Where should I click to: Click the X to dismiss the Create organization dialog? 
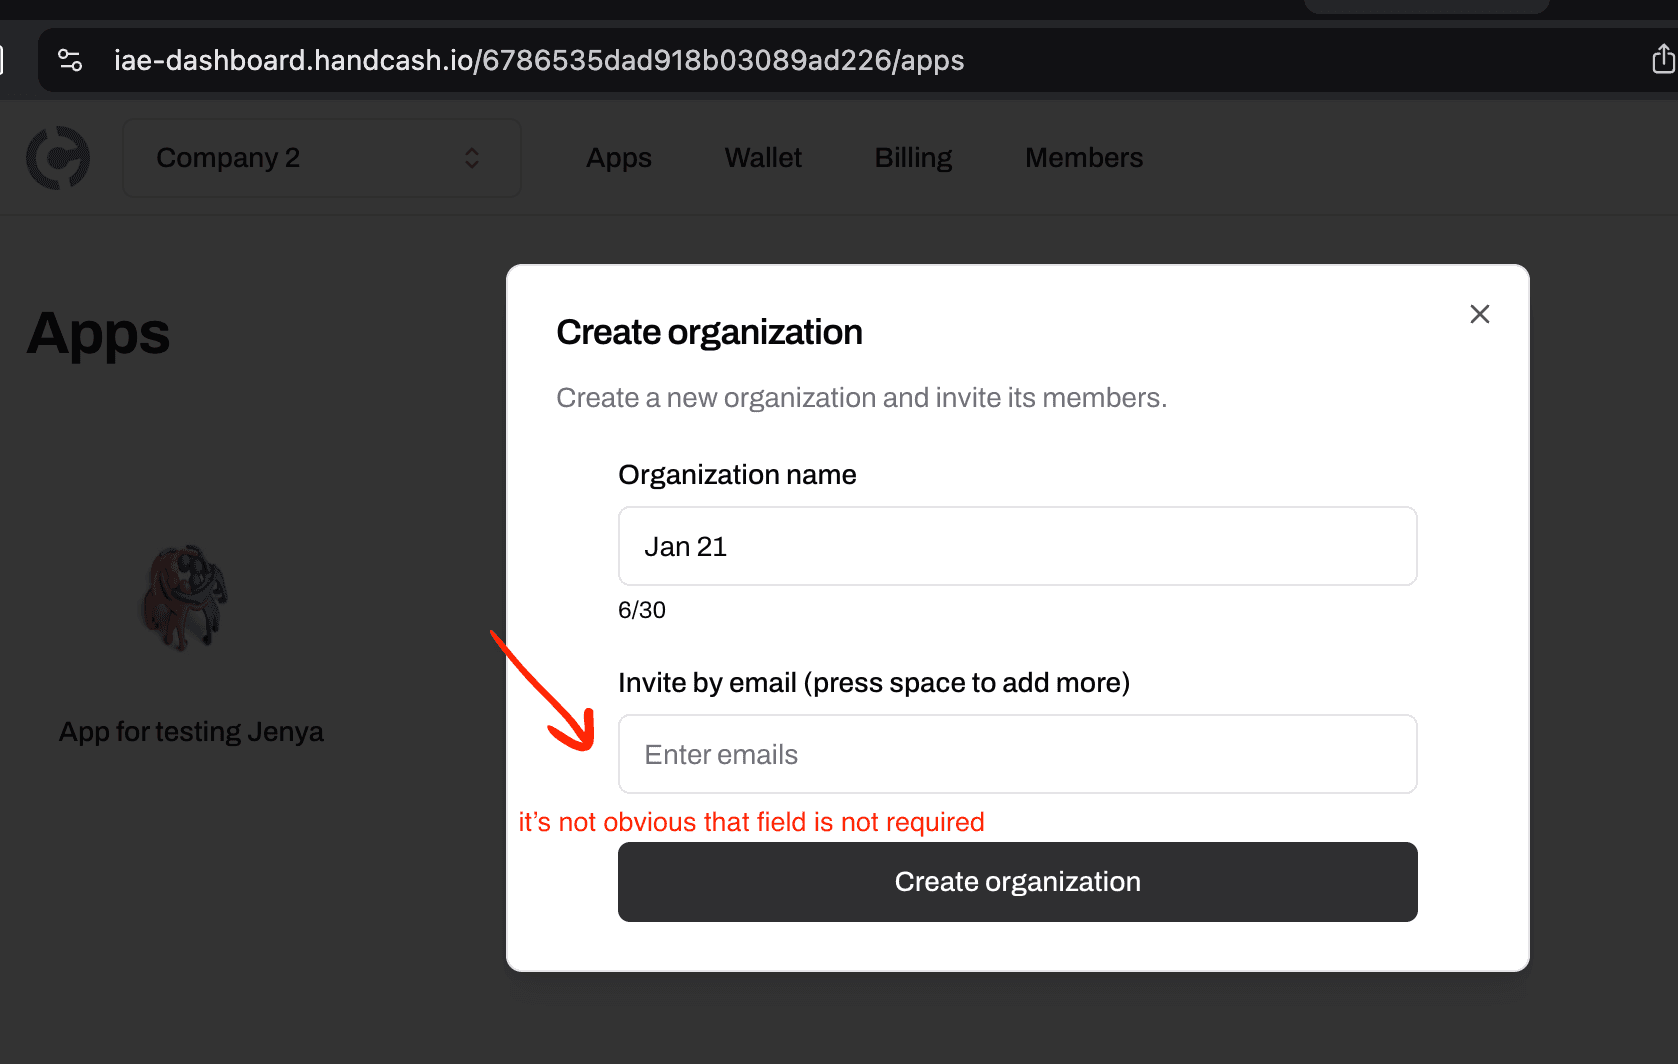tap(1480, 313)
